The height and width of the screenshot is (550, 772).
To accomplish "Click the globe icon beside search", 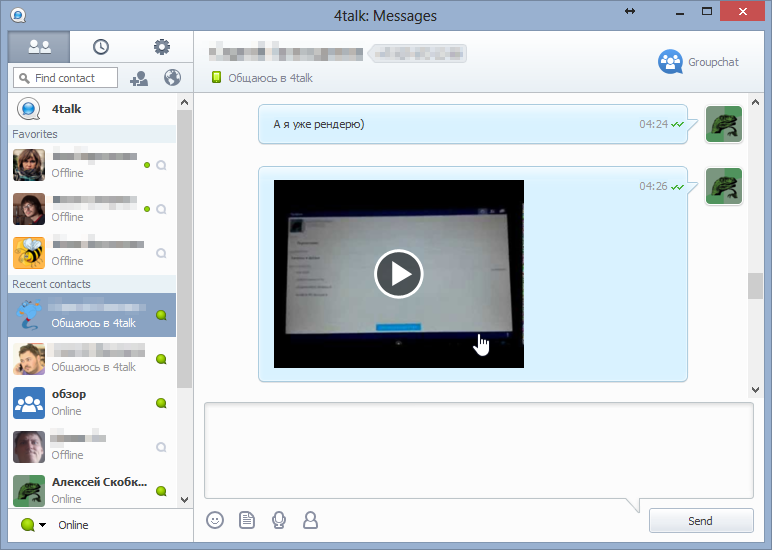I will (x=172, y=78).
